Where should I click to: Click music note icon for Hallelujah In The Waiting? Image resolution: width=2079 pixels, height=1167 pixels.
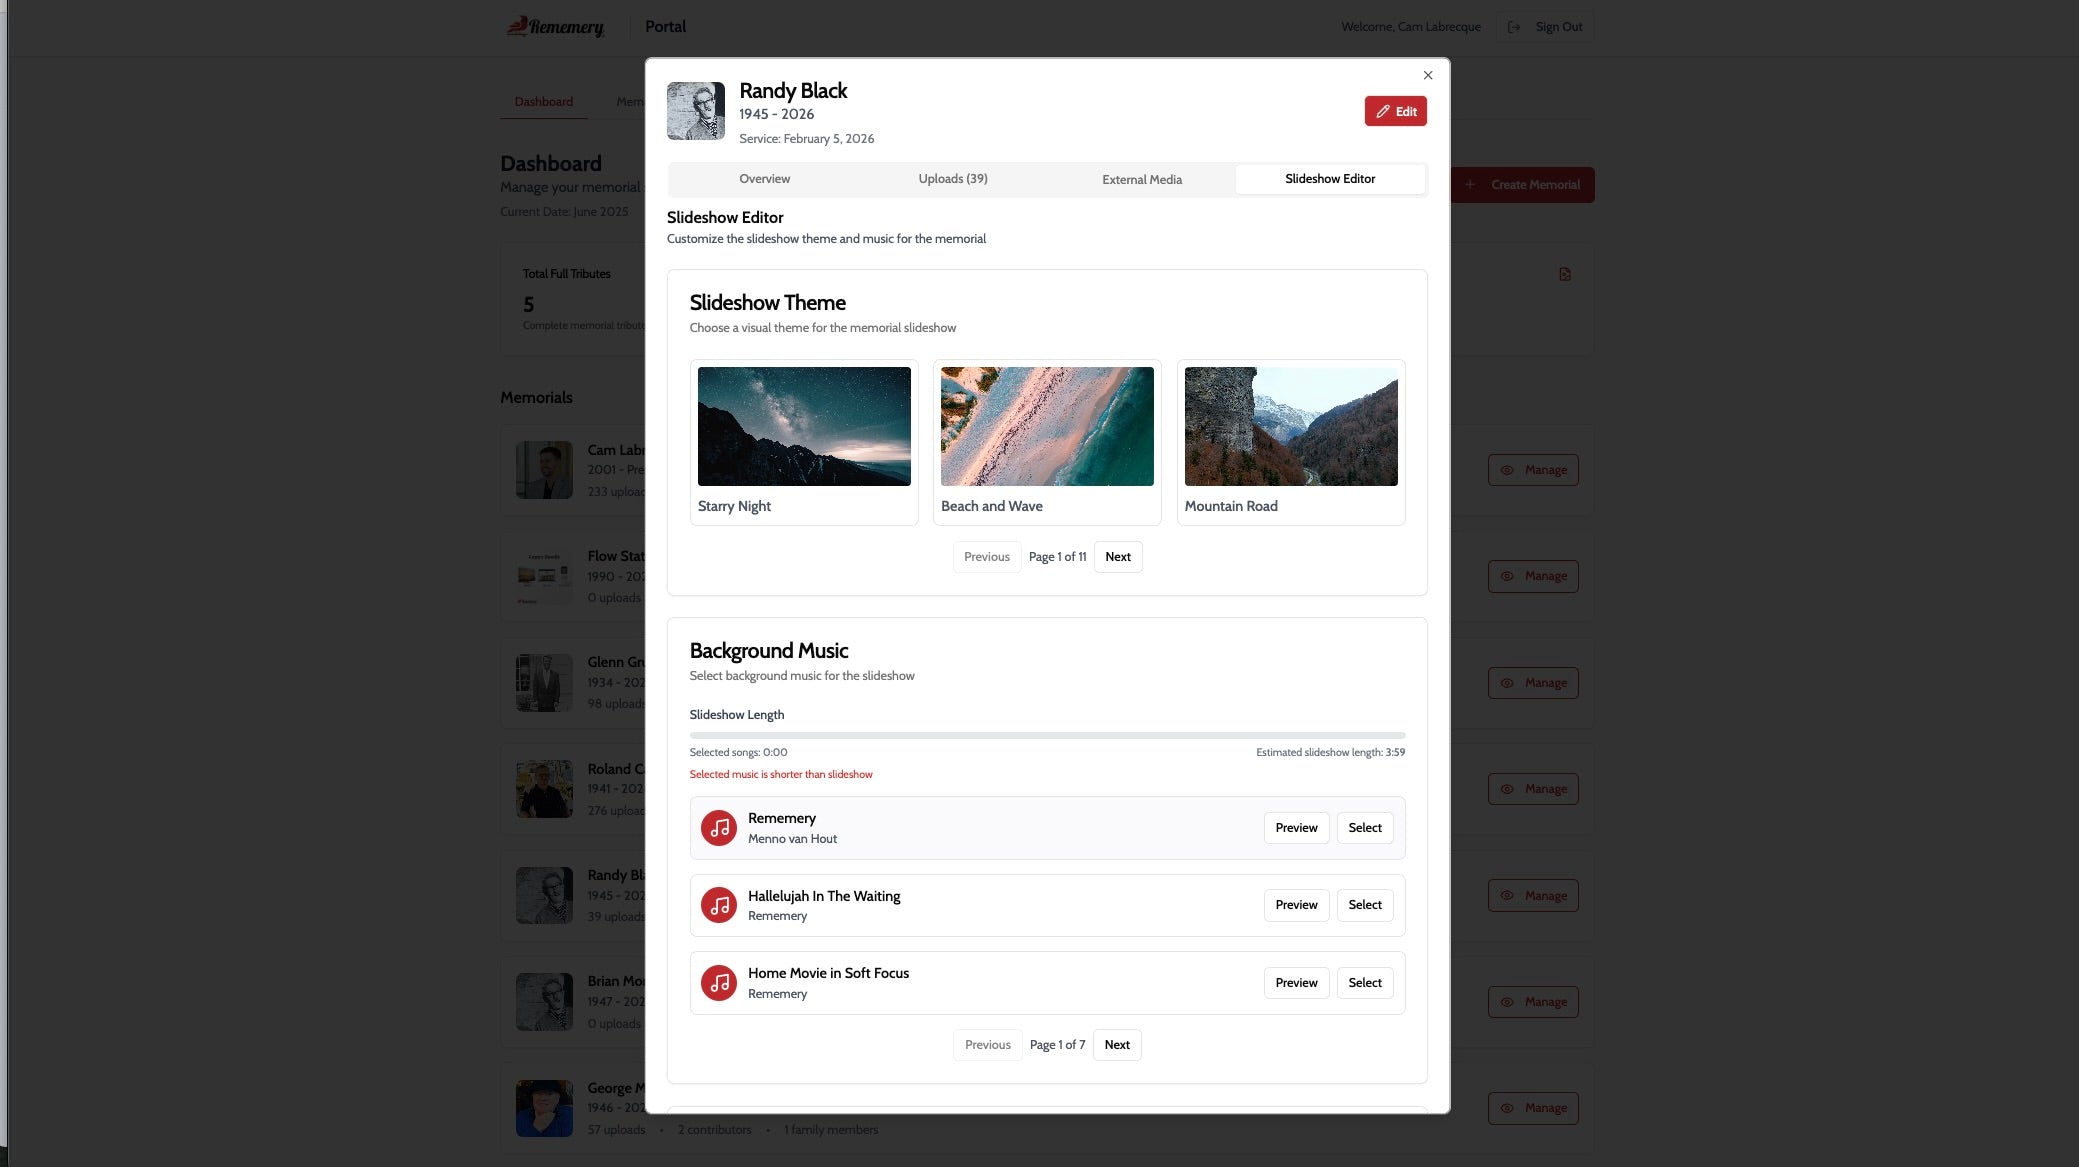point(718,905)
